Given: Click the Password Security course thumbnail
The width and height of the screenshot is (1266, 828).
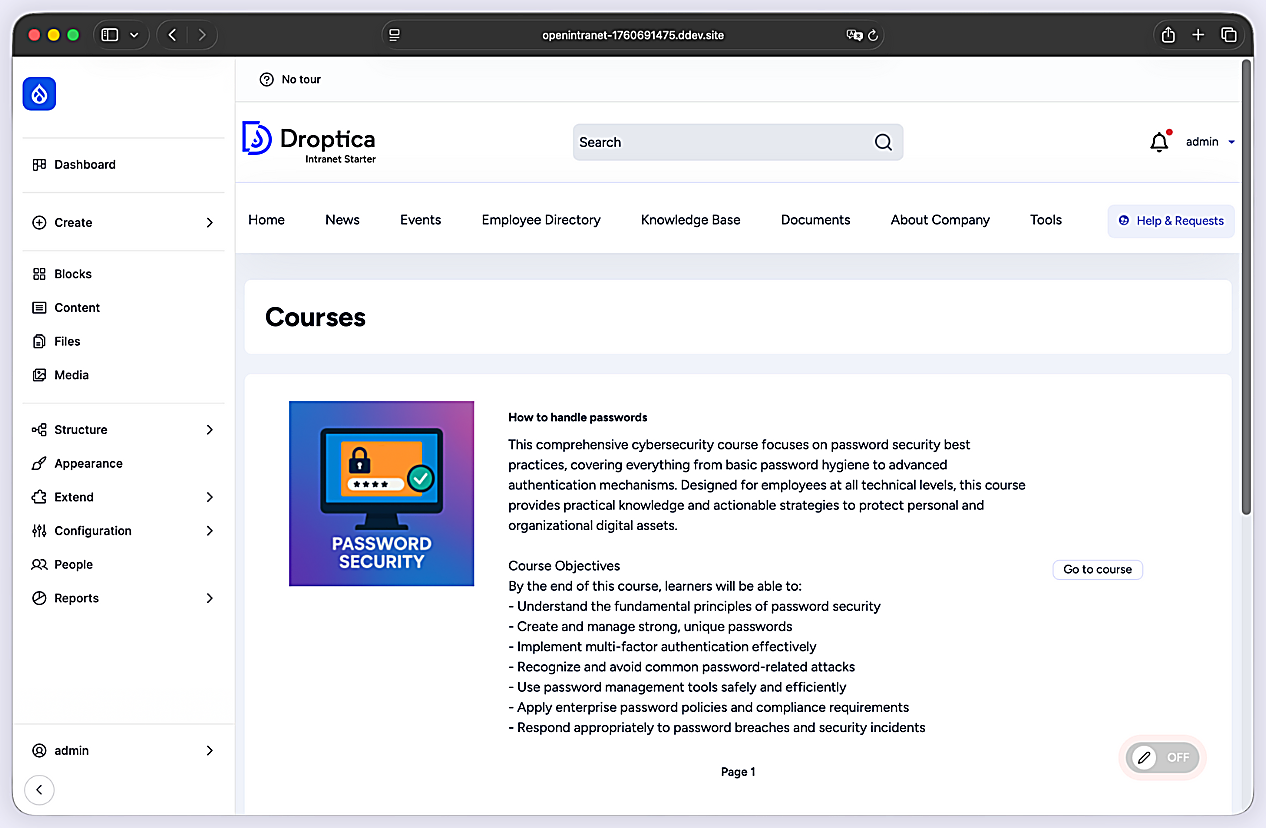Looking at the screenshot, I should 381,493.
